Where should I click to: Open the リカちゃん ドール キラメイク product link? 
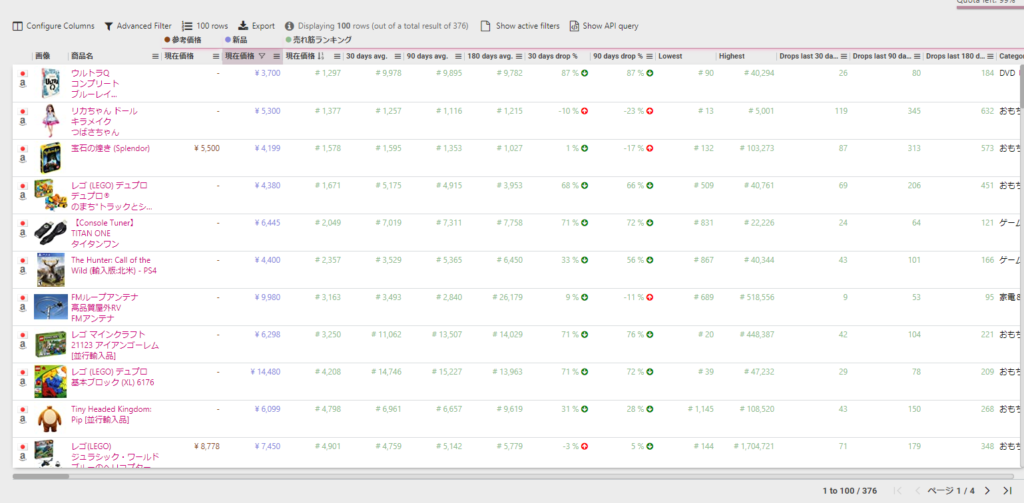click(x=104, y=122)
